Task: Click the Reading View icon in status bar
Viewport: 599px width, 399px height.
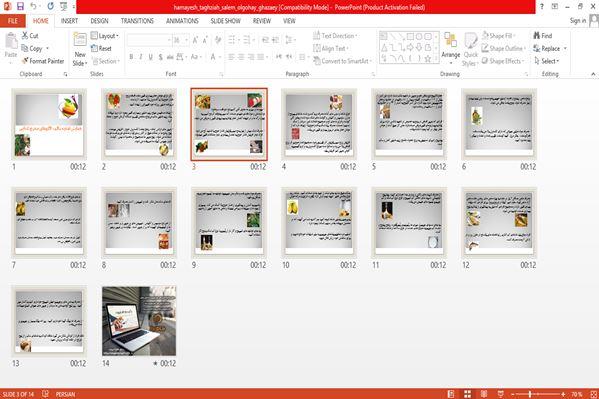Action: pos(484,394)
